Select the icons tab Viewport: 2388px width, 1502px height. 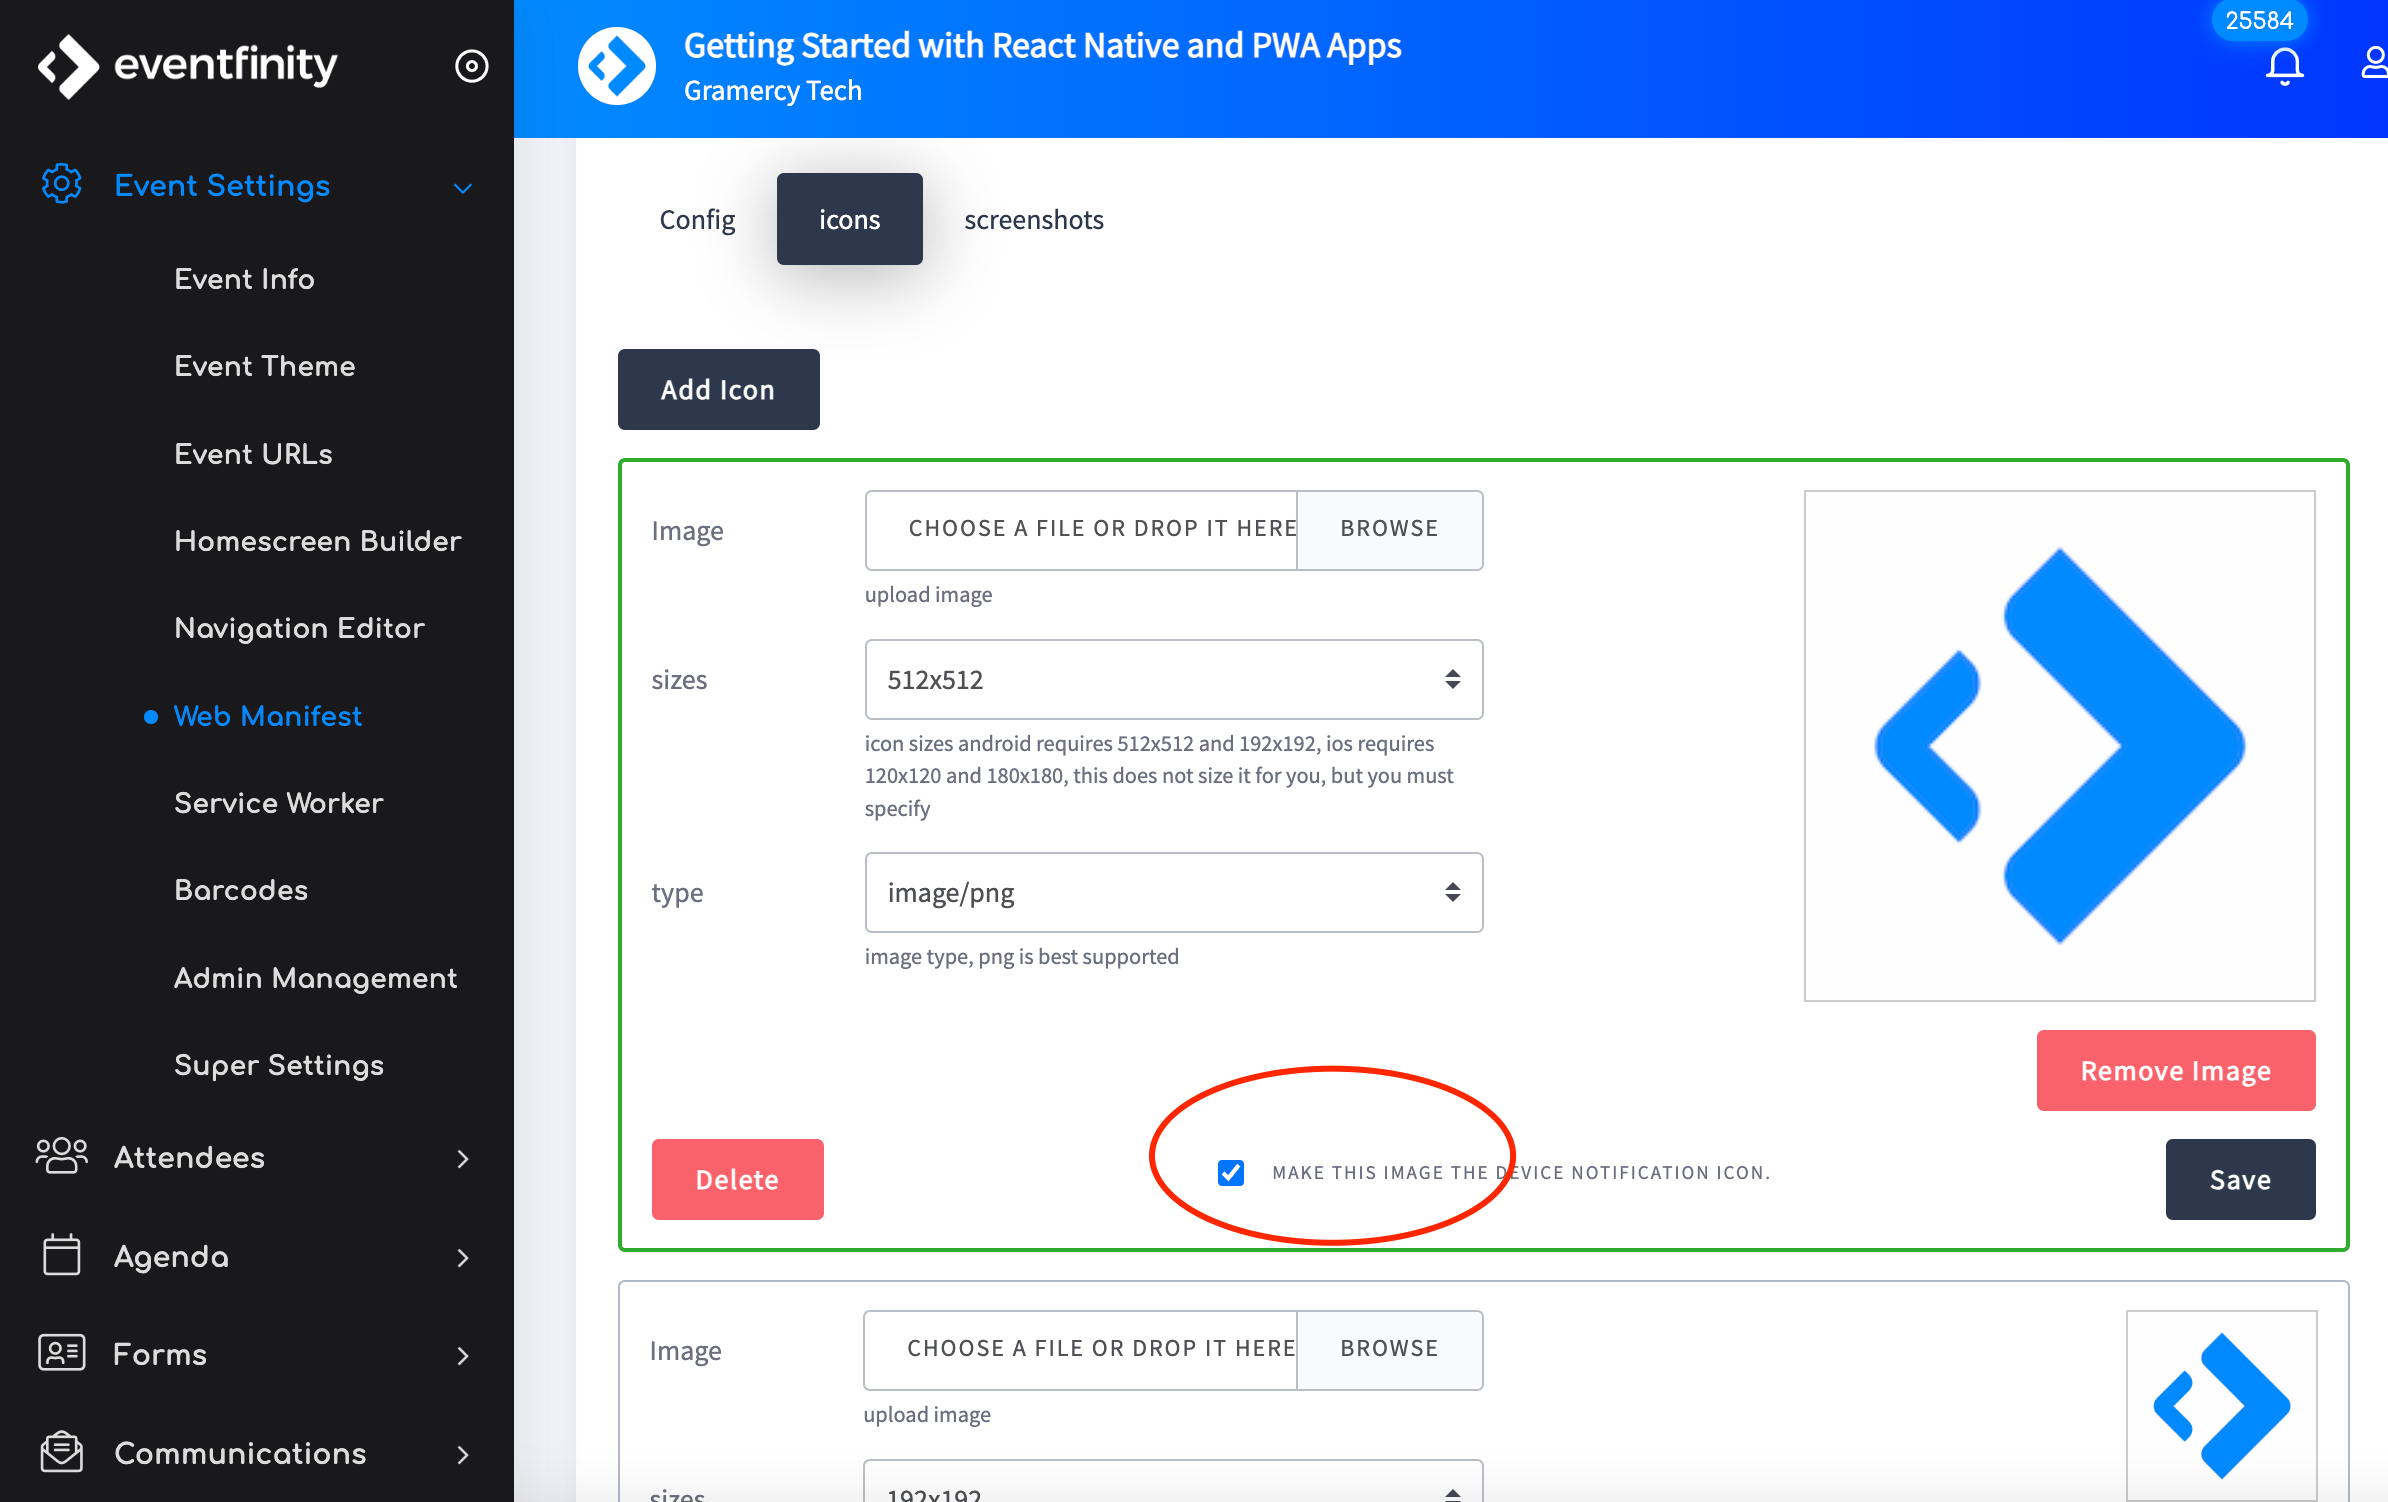tap(849, 219)
